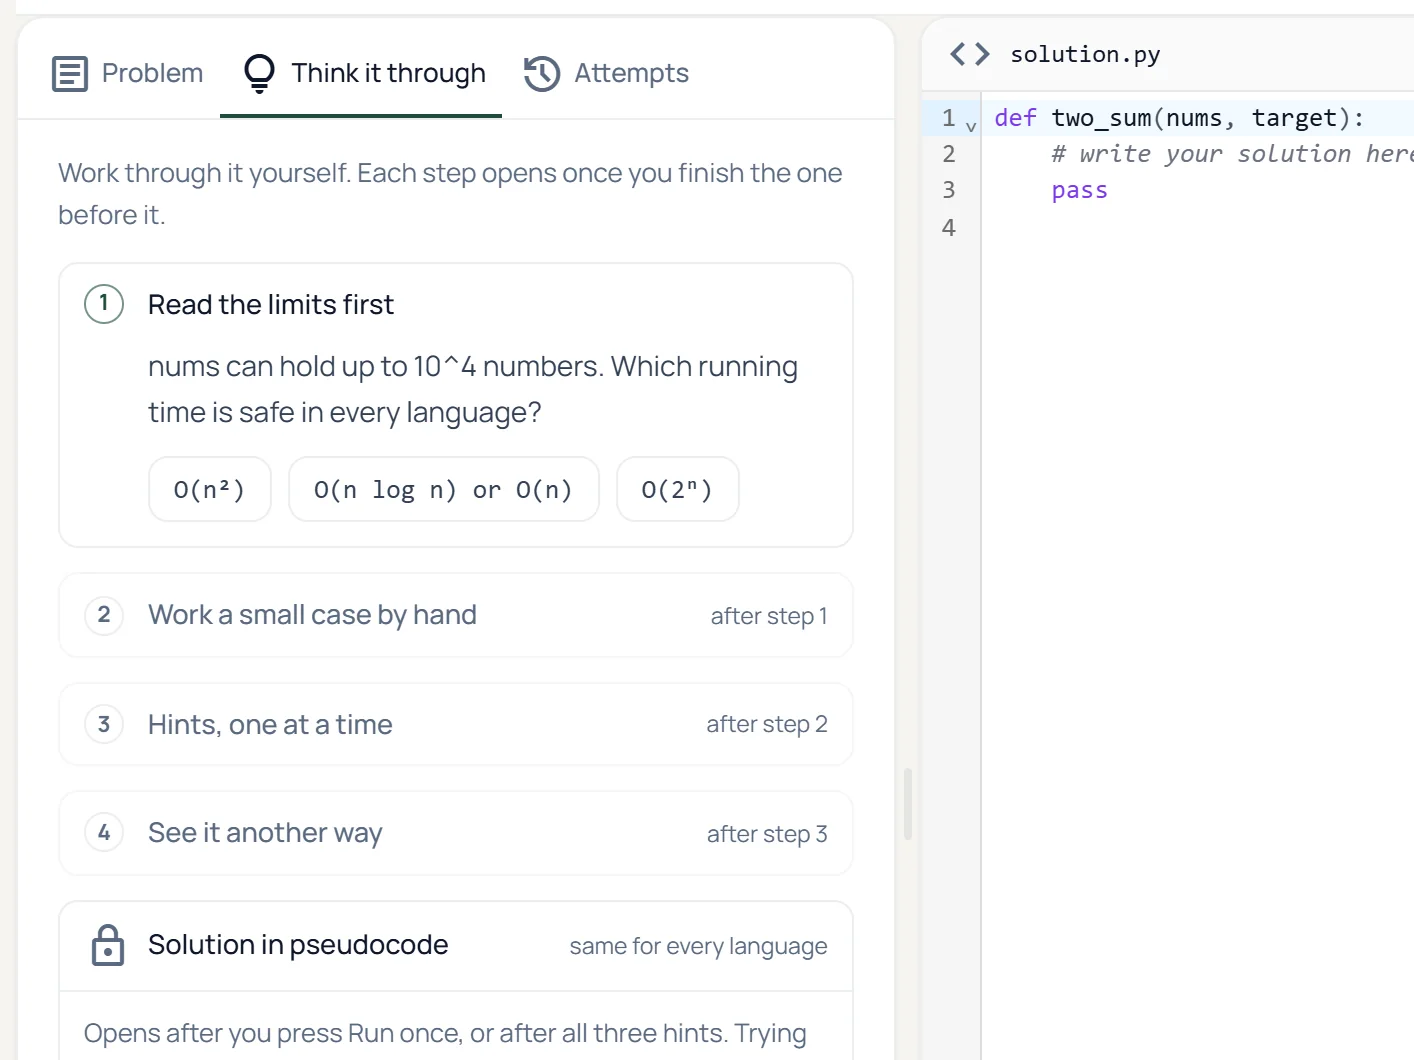The width and height of the screenshot is (1414, 1060).
Task: Click the panel divider scrollbar handle
Action: pos(908,804)
